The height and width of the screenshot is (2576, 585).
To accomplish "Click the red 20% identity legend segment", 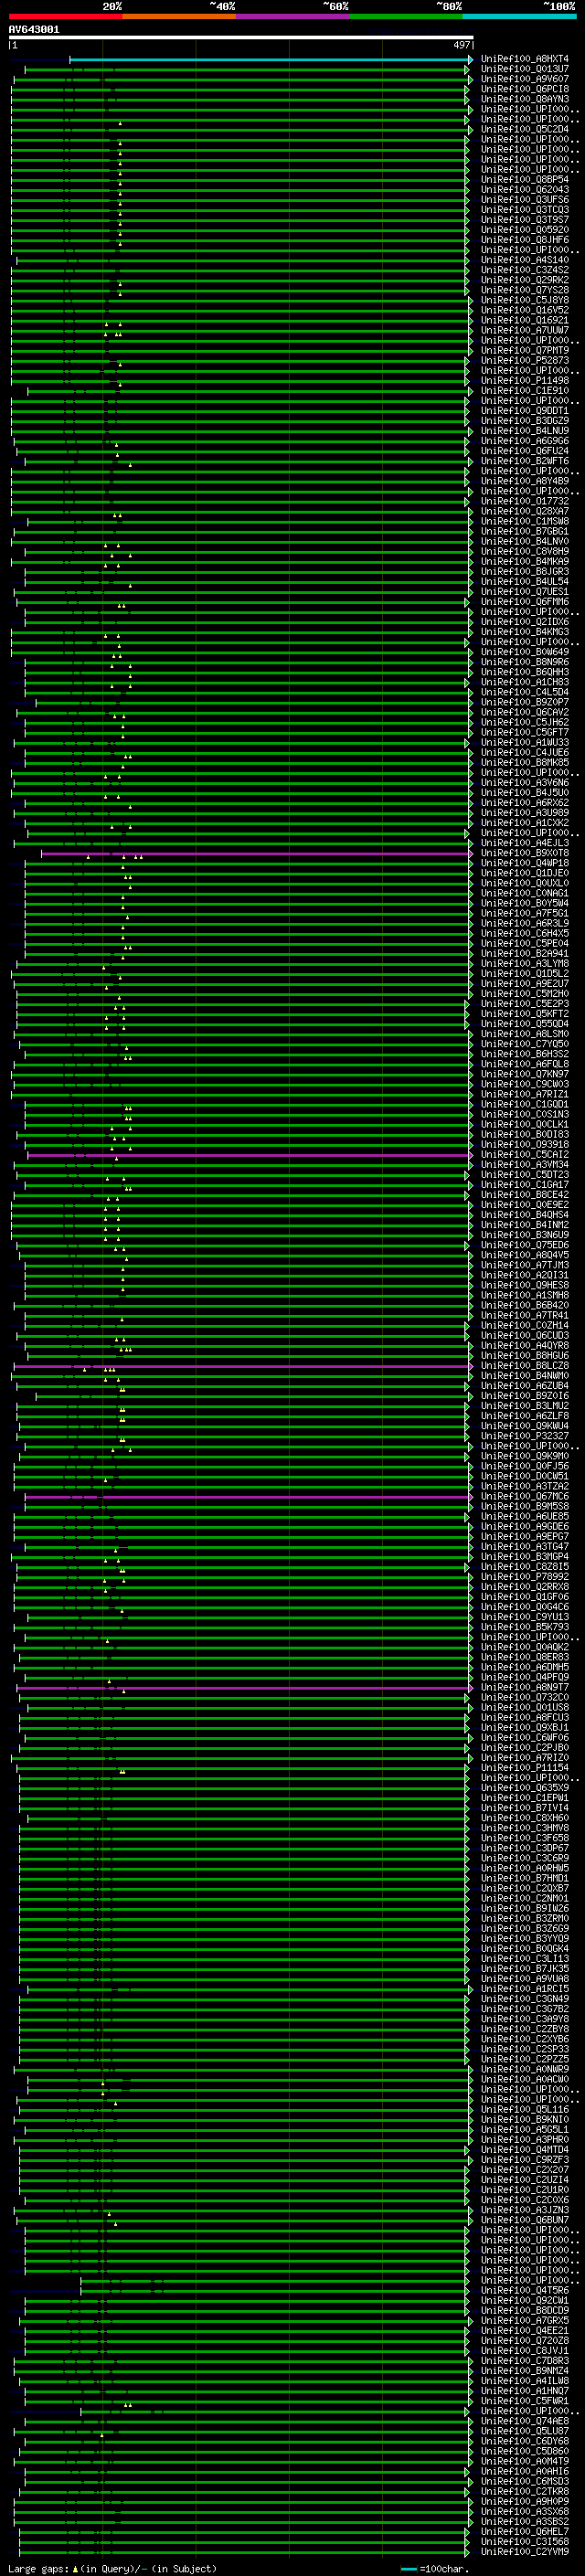I will [65, 16].
